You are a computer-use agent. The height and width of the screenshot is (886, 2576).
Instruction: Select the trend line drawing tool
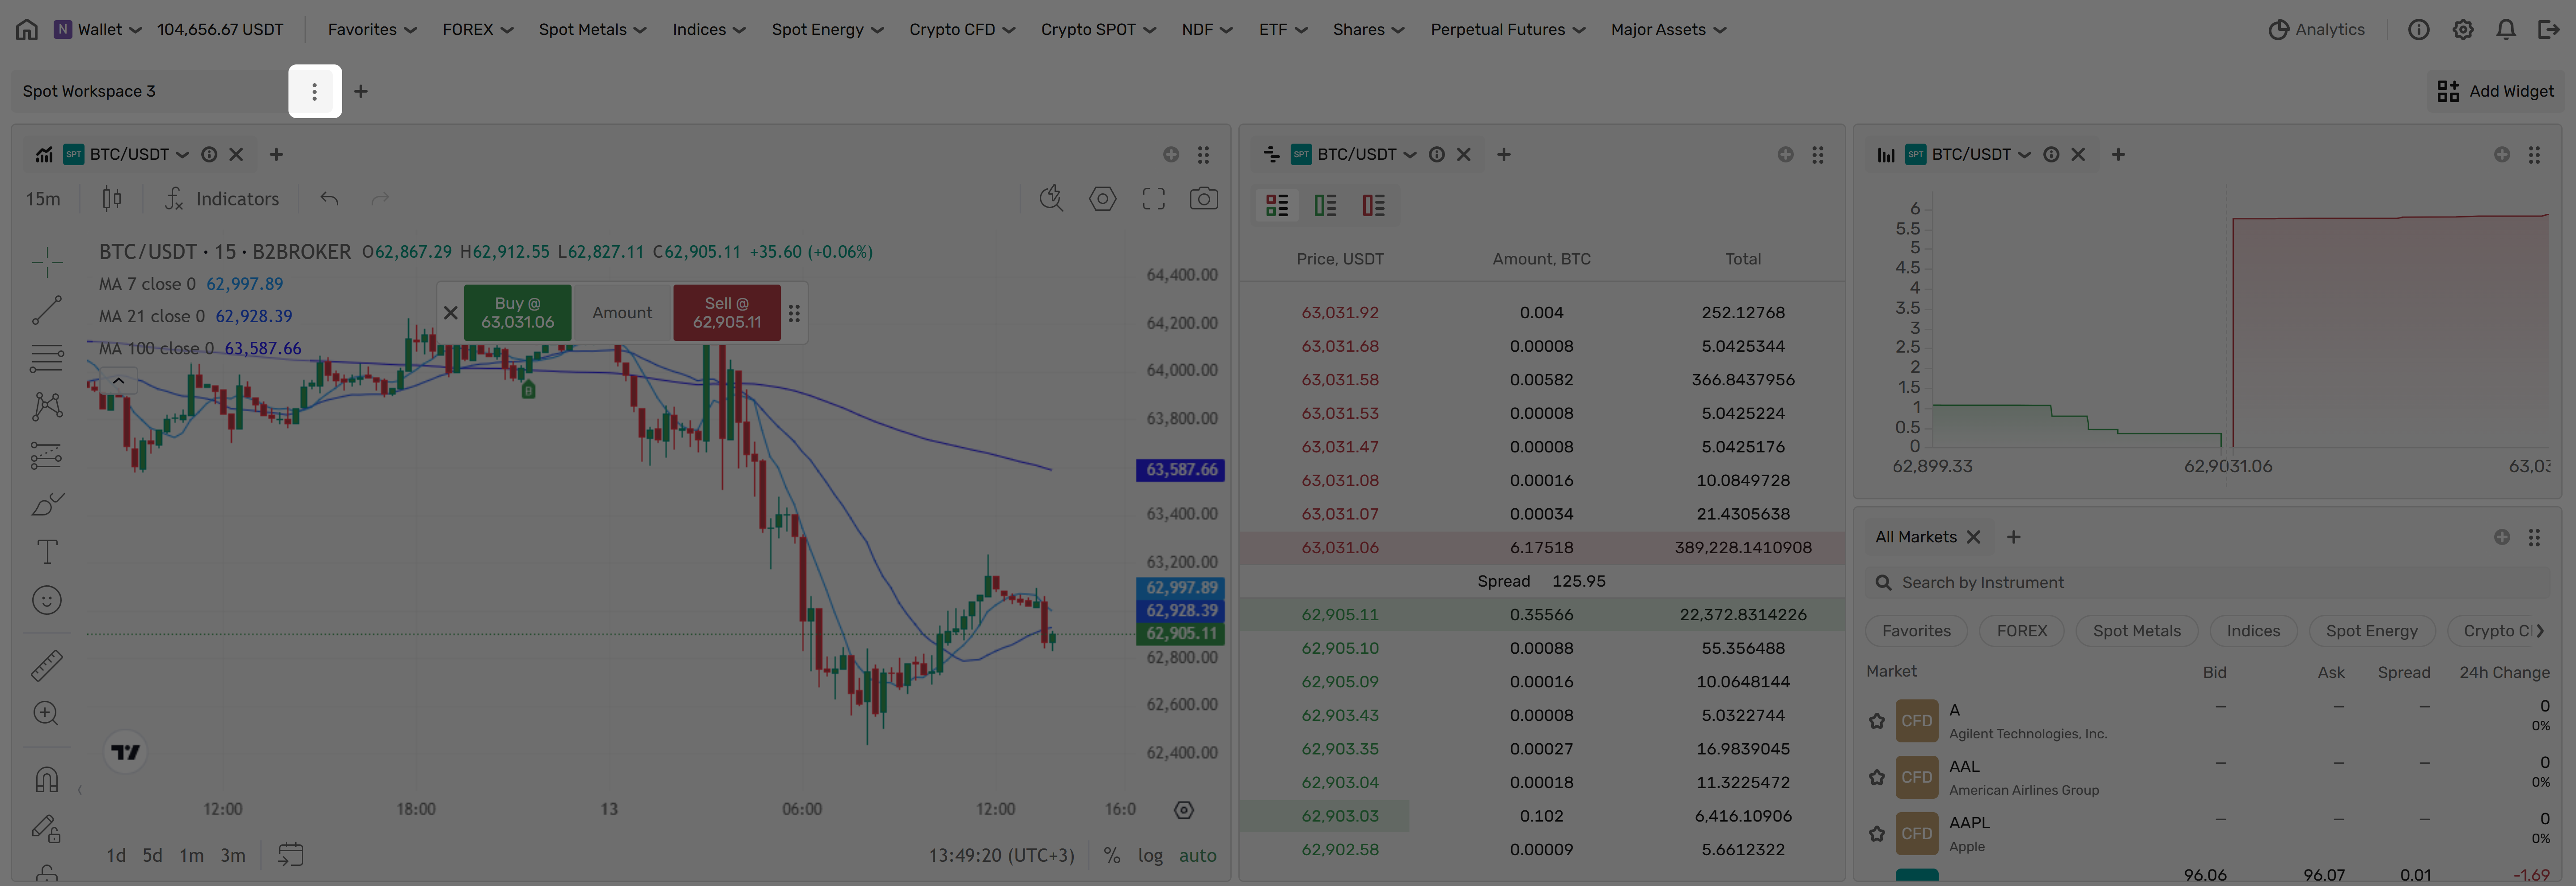[x=47, y=310]
